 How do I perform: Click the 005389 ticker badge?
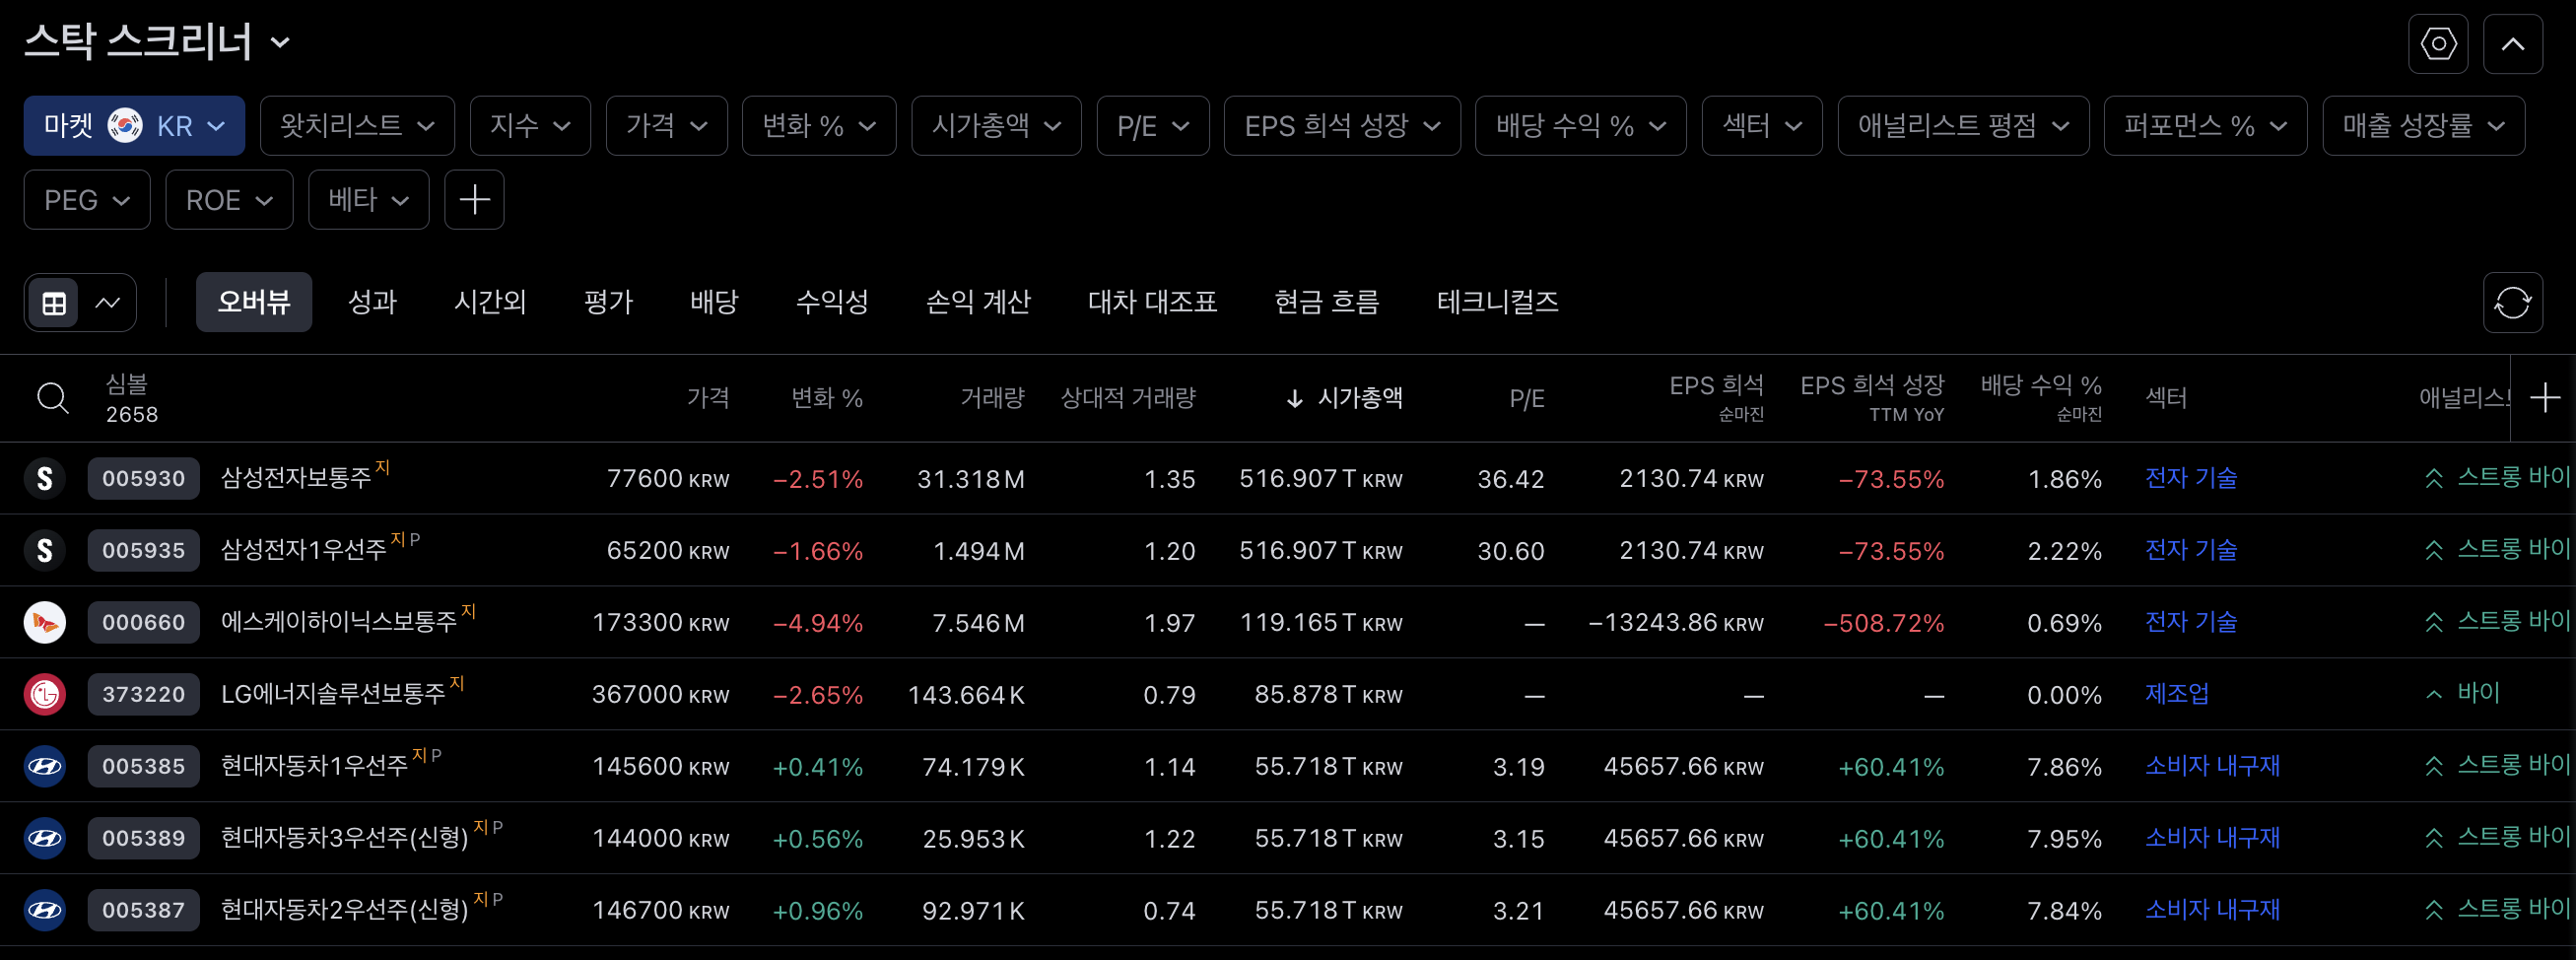tap(143, 838)
